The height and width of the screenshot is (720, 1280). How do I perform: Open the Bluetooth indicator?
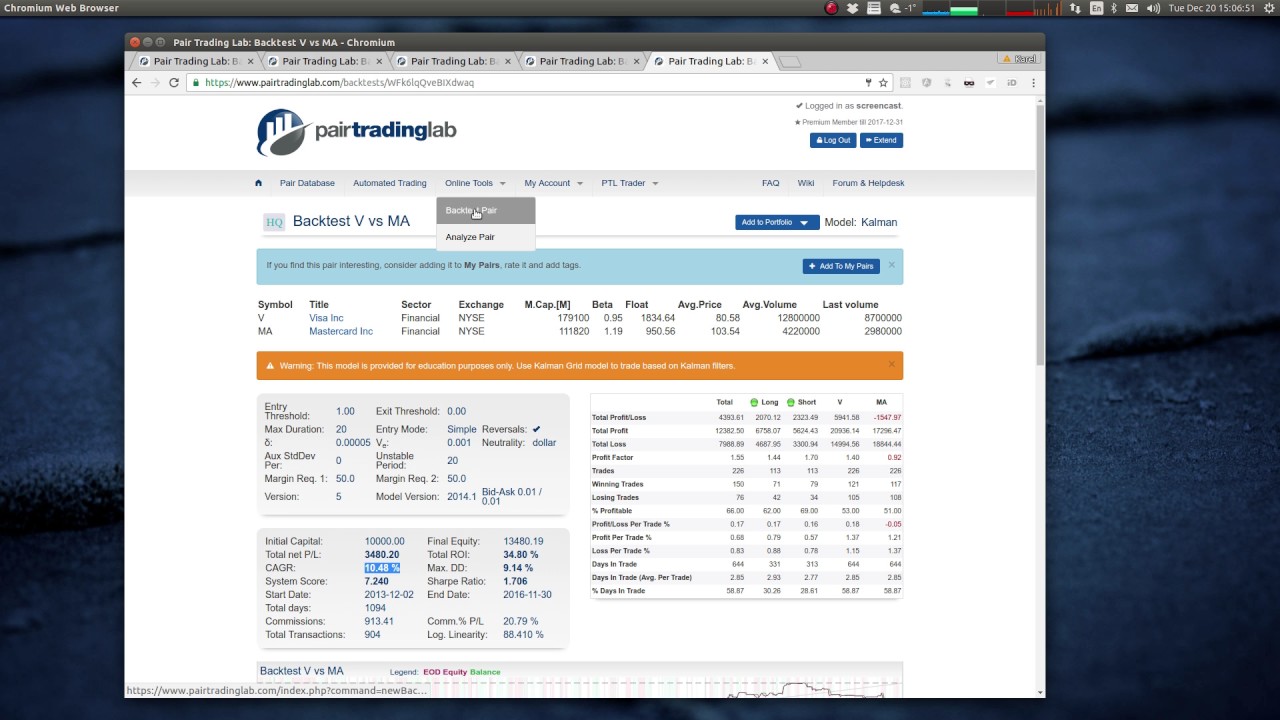click(1114, 8)
